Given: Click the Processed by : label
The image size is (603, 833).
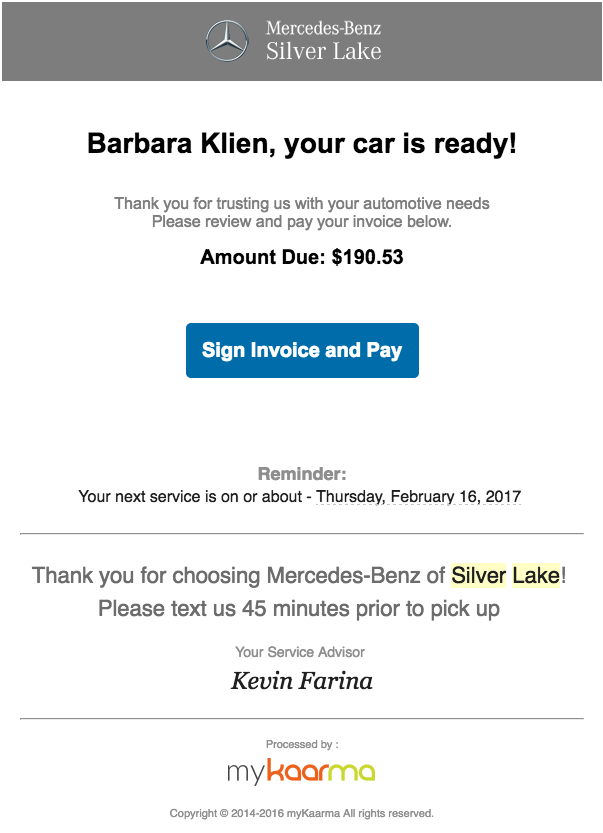Looking at the screenshot, I should pos(302,744).
